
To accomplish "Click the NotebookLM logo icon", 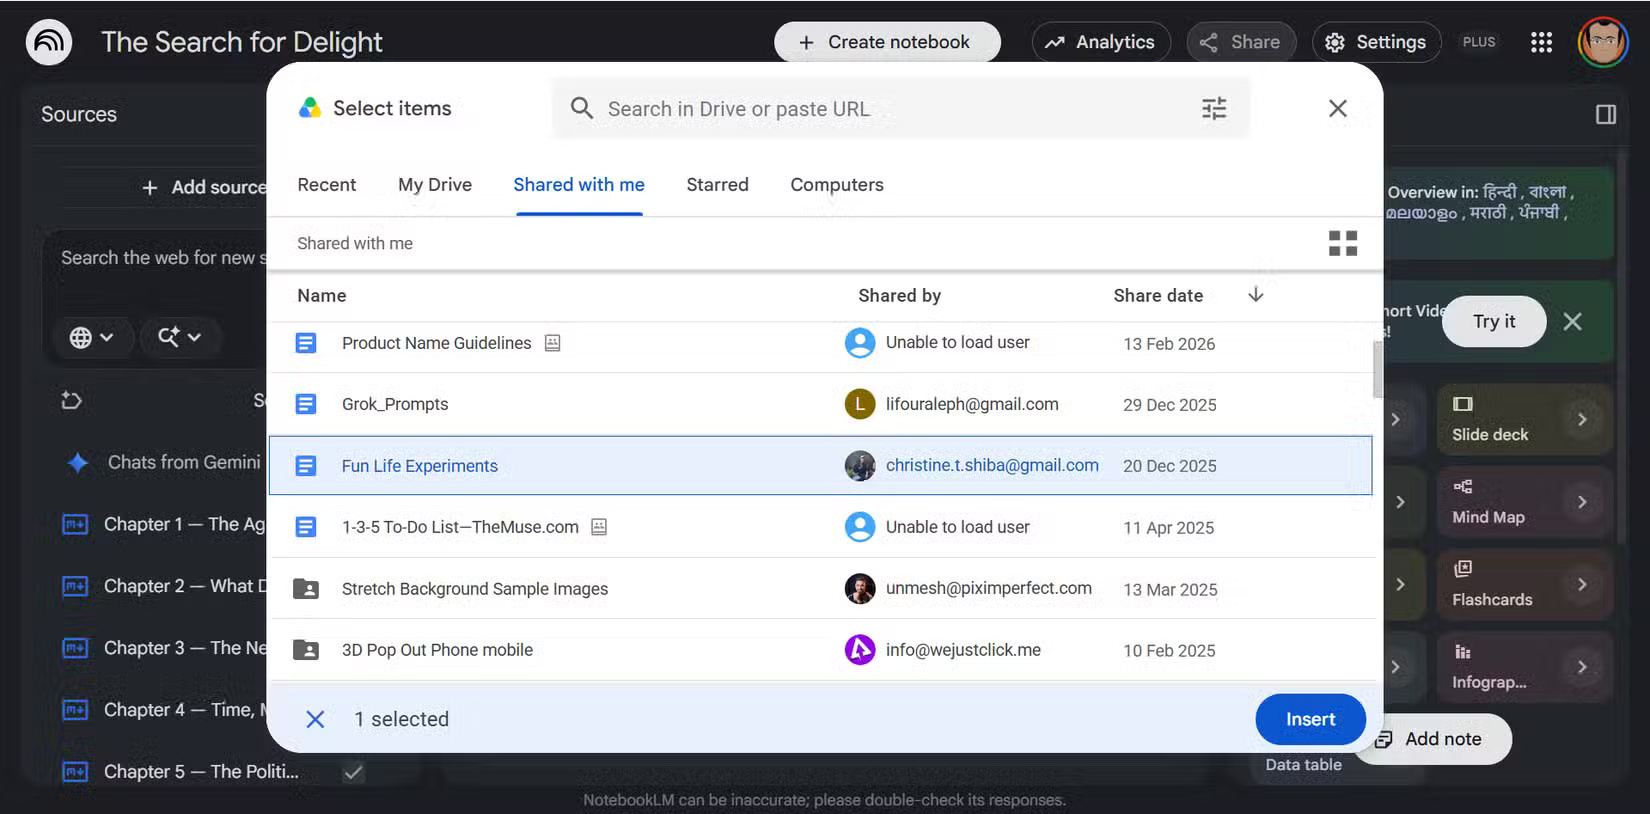I will (x=49, y=42).
